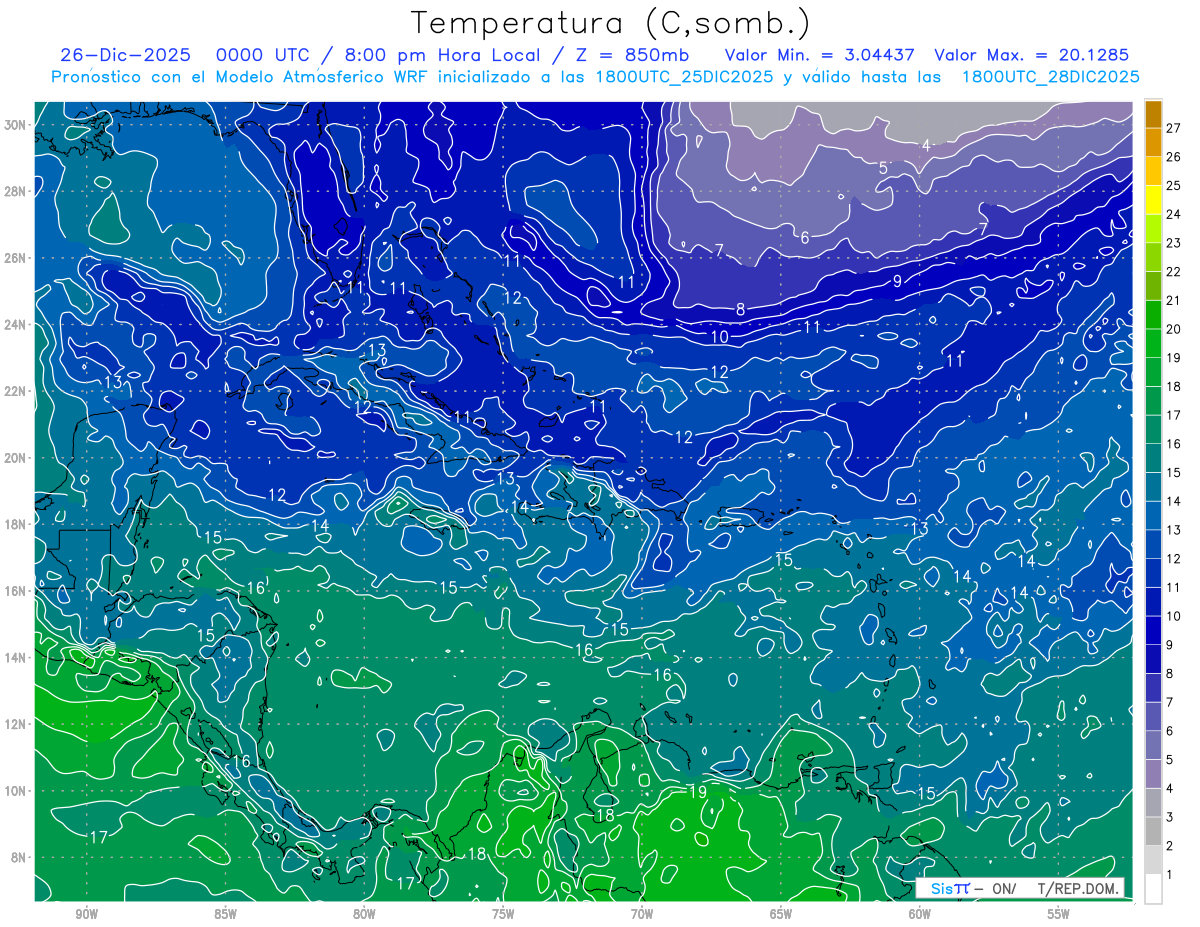Click the colorbar tick label '3'
Screen dimensions: 1200x927
pos(1169,817)
